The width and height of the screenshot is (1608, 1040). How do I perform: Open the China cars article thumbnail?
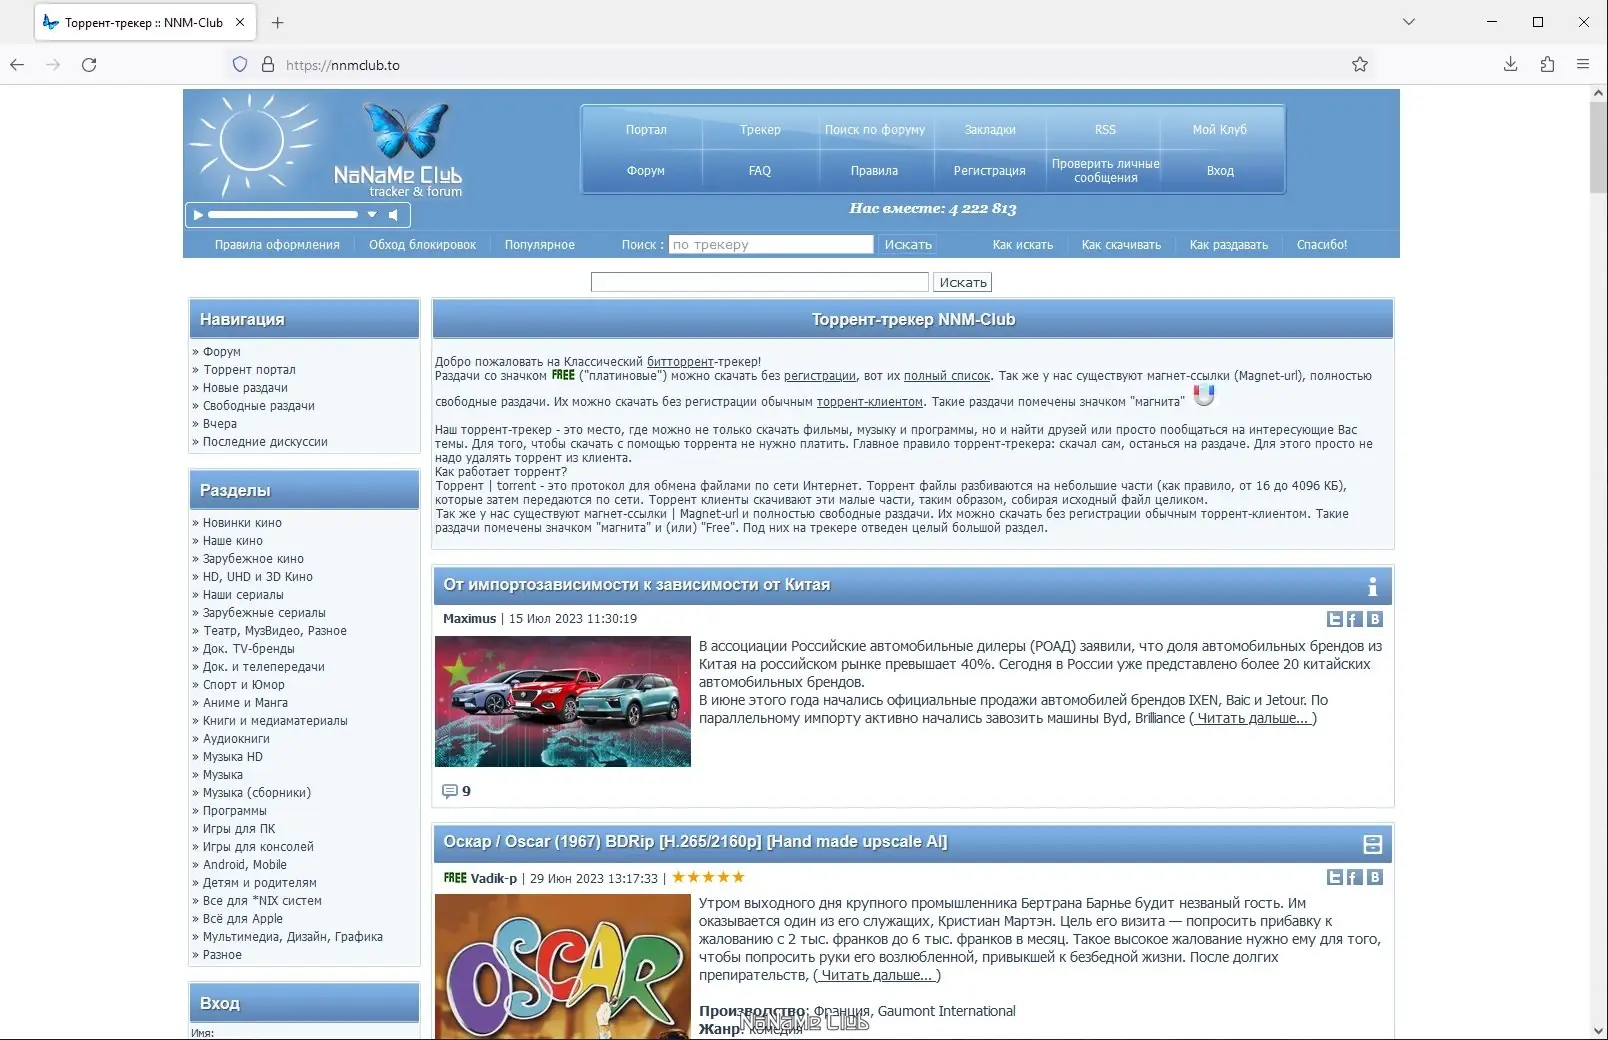[x=563, y=702]
